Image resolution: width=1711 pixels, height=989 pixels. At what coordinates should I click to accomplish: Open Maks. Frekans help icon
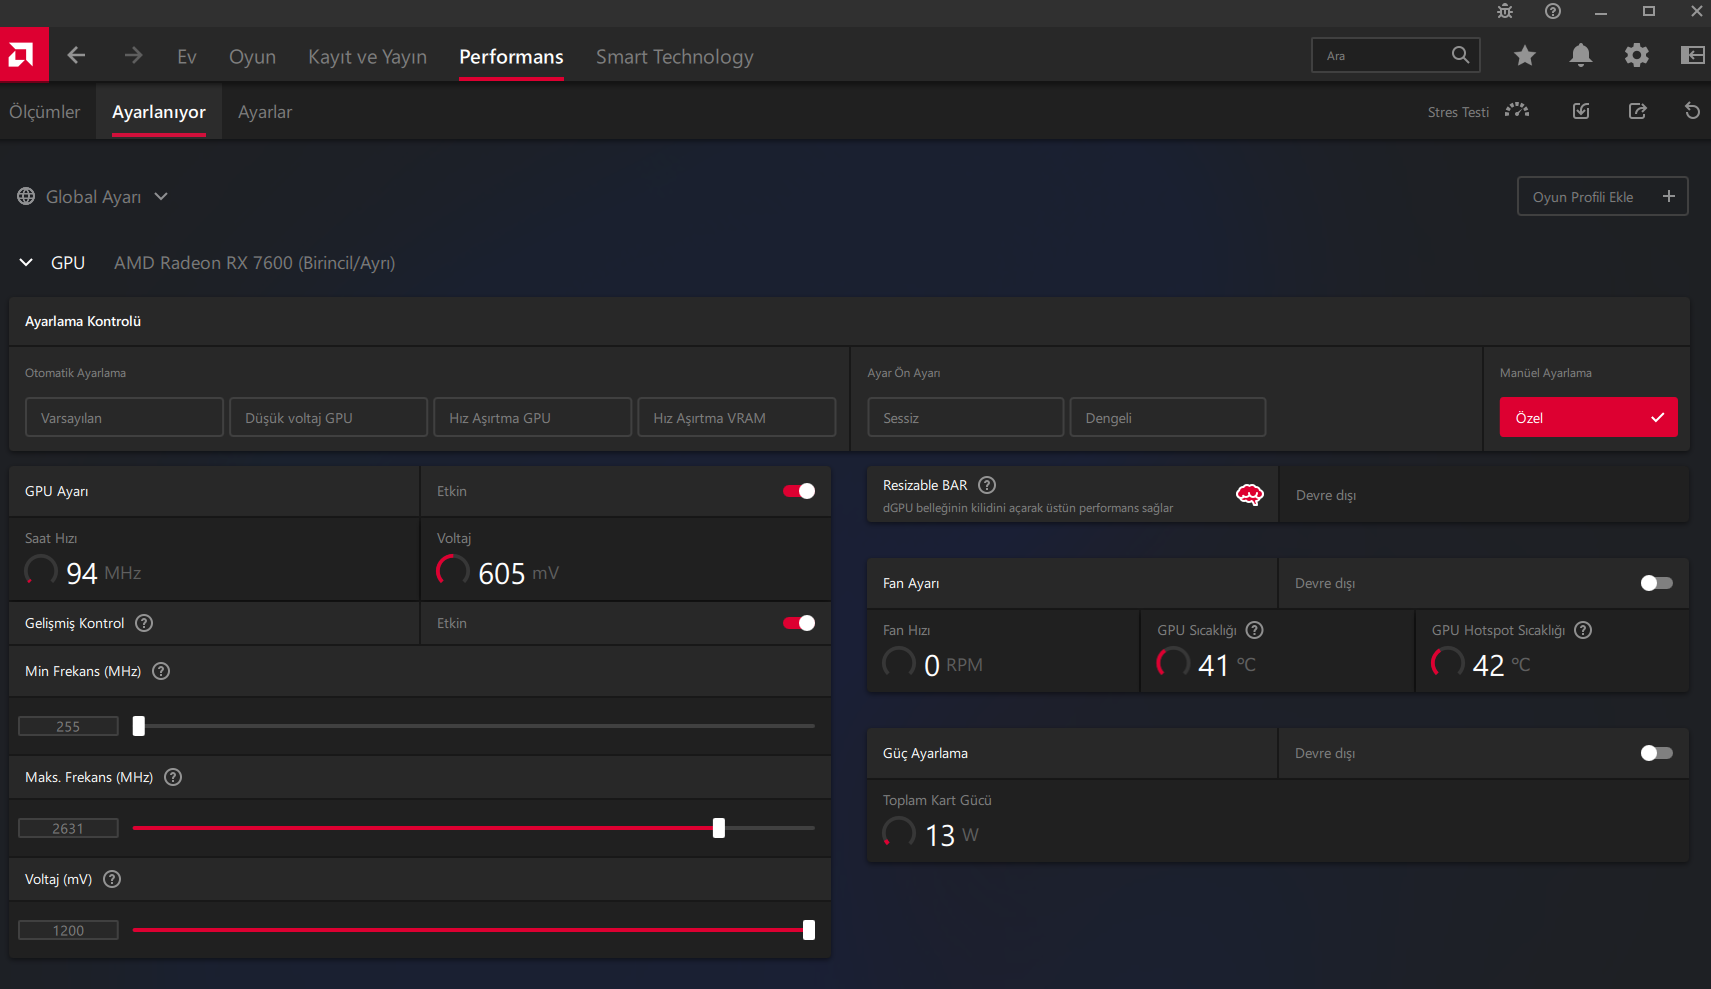173,777
